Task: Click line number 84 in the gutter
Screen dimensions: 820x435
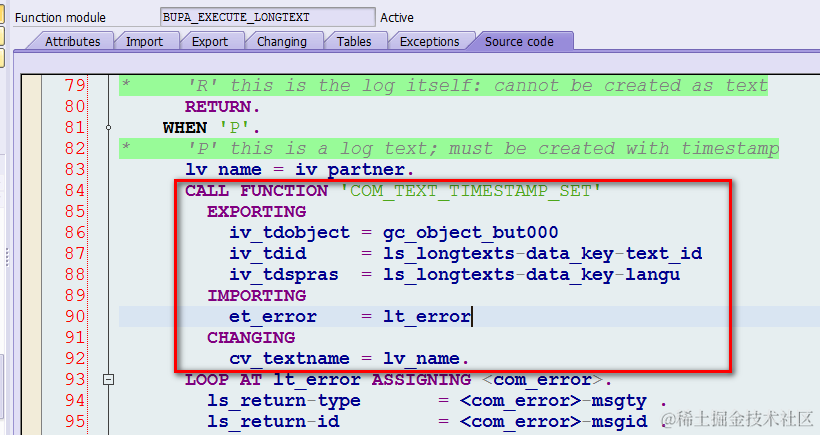Action: (75, 190)
